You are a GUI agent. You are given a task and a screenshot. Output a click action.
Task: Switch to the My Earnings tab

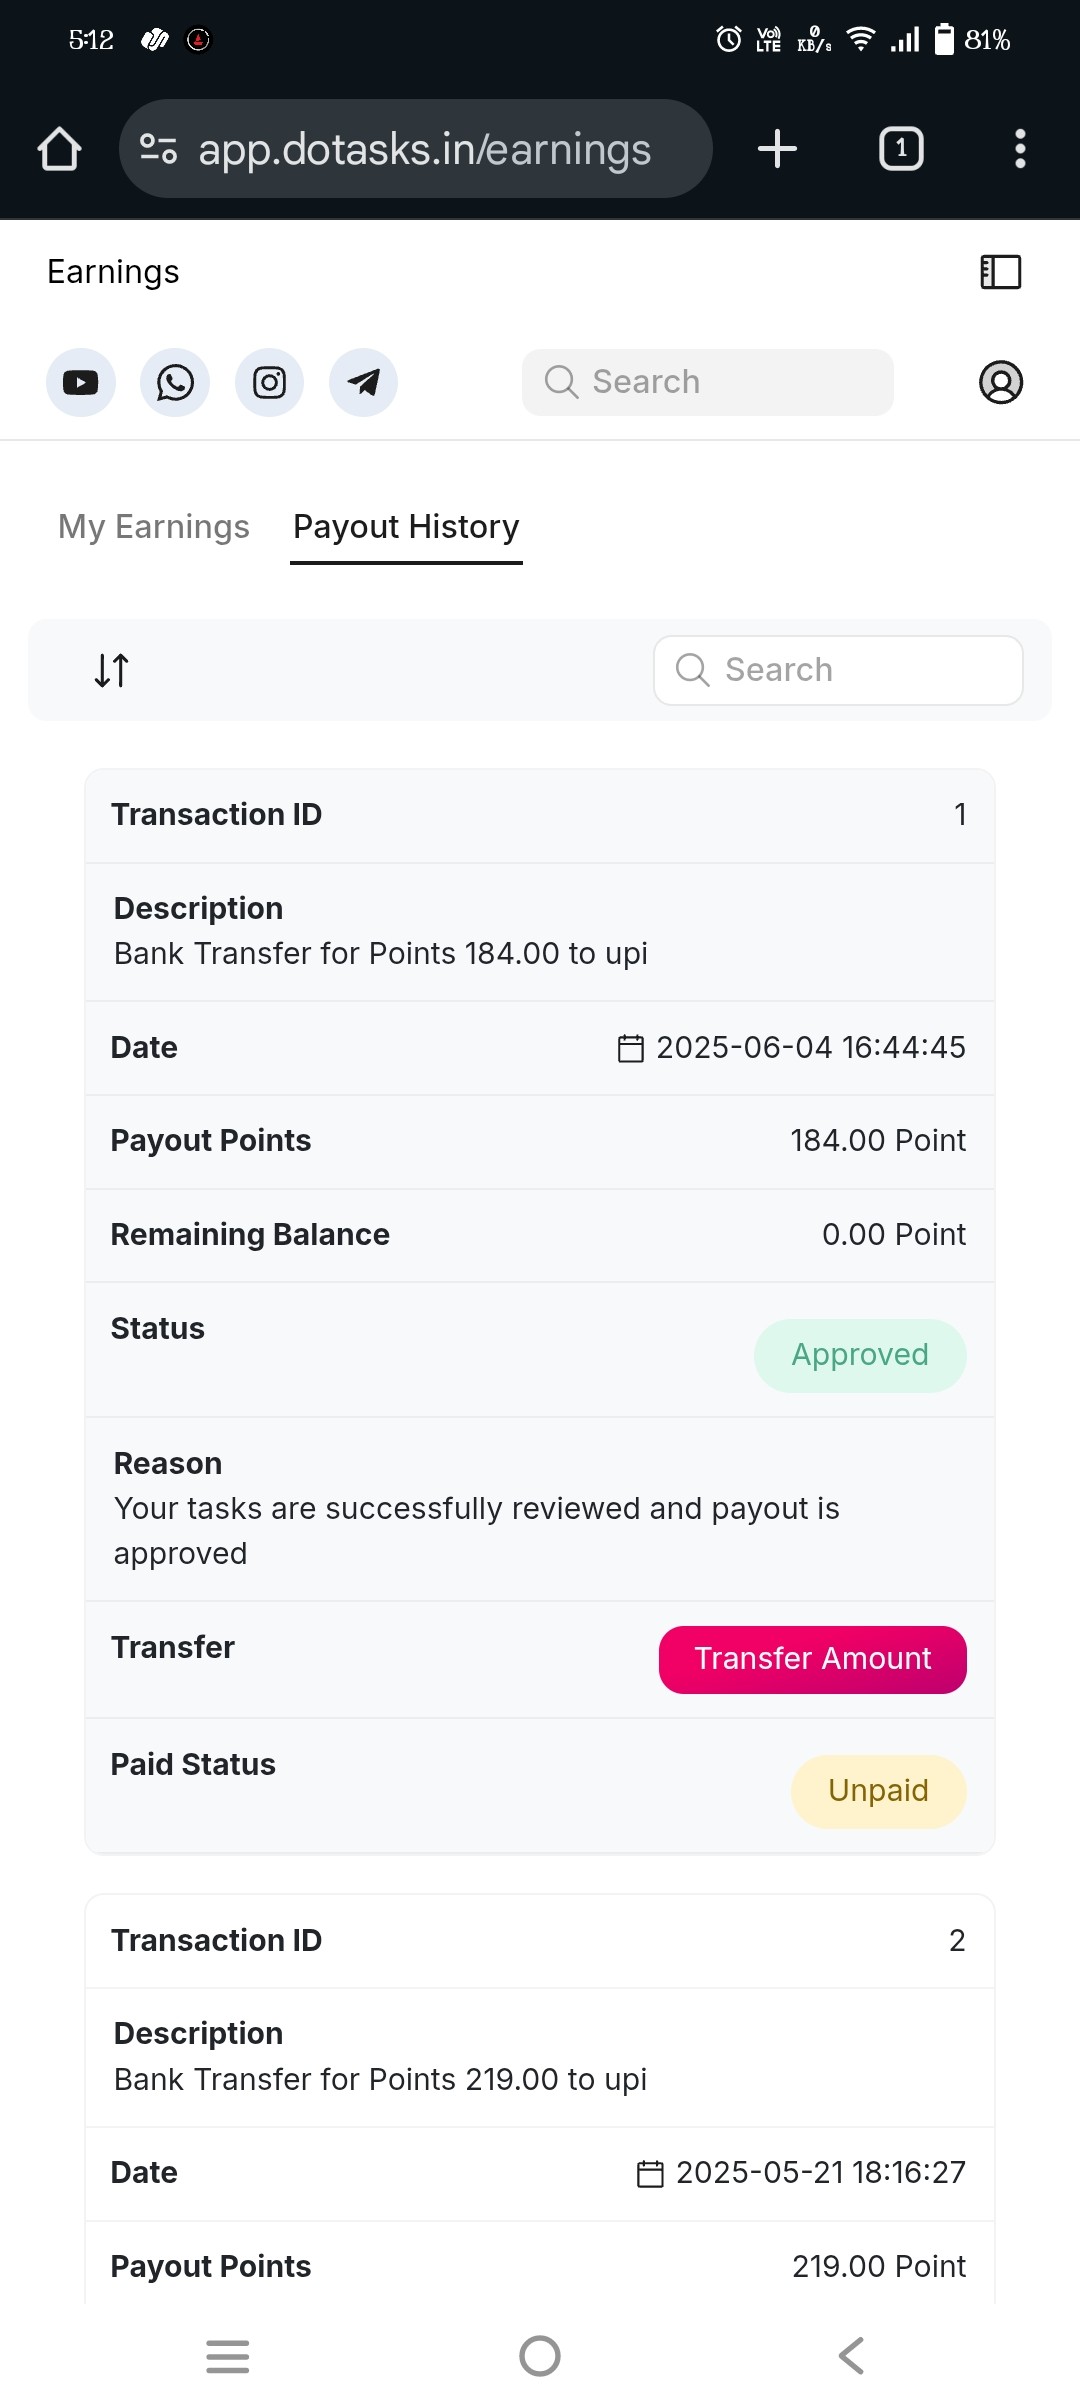pyautogui.click(x=154, y=526)
